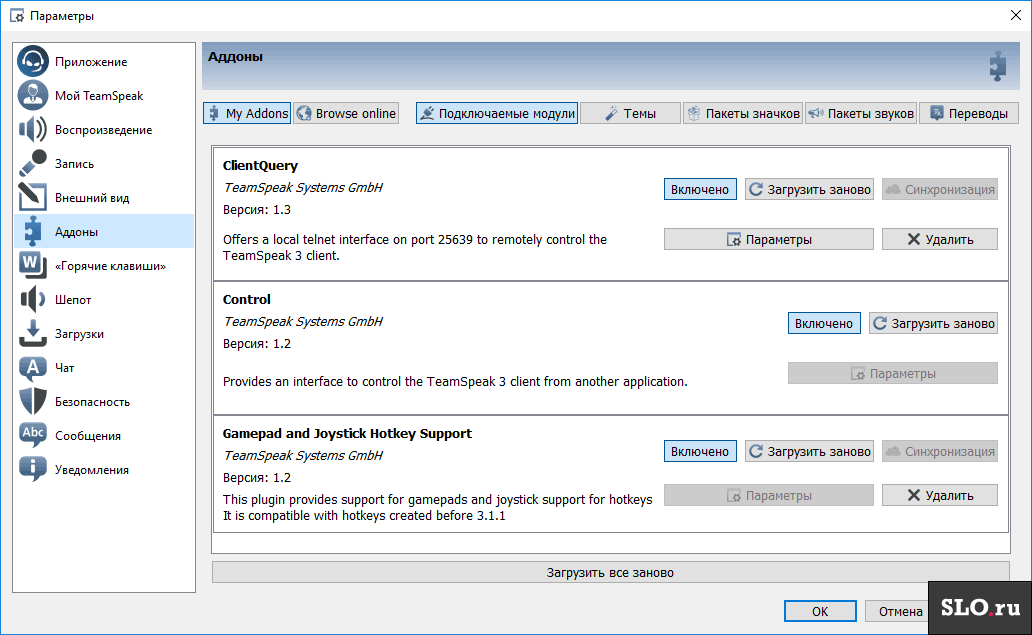This screenshot has width=1032, height=635.
Task: Reload Gamepad plugin with Загрузить заново
Action: (x=810, y=451)
